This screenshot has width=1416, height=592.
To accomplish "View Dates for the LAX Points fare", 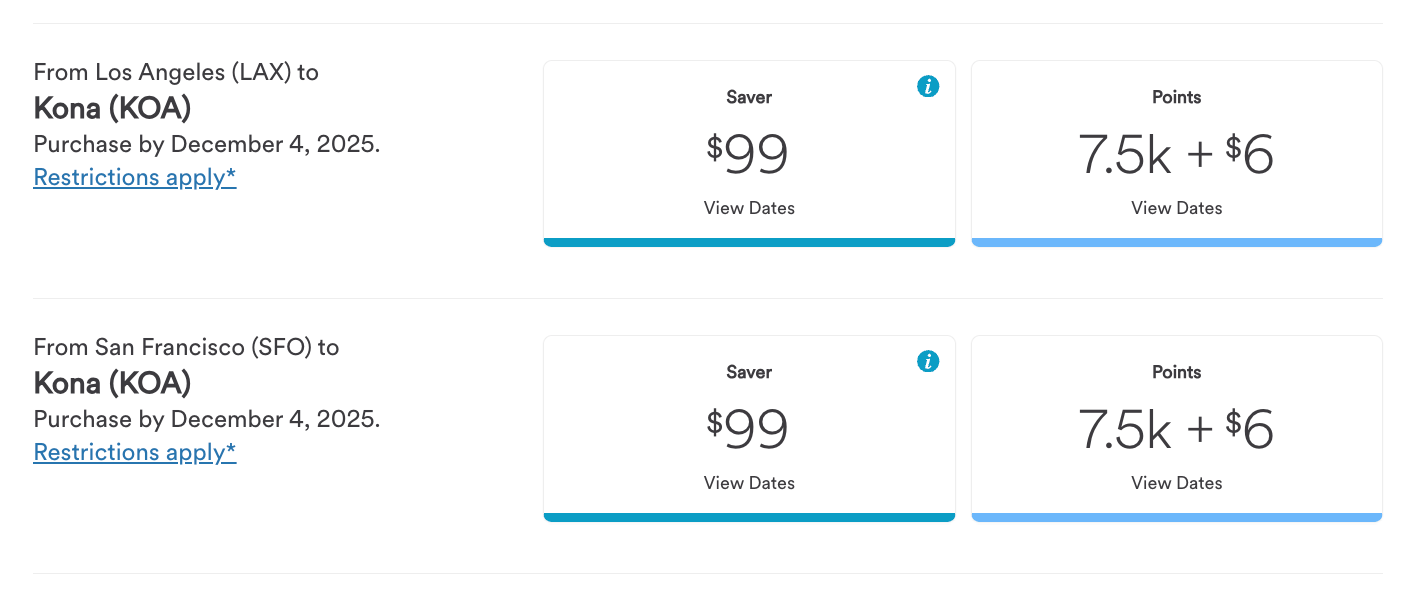I will 1176,207.
